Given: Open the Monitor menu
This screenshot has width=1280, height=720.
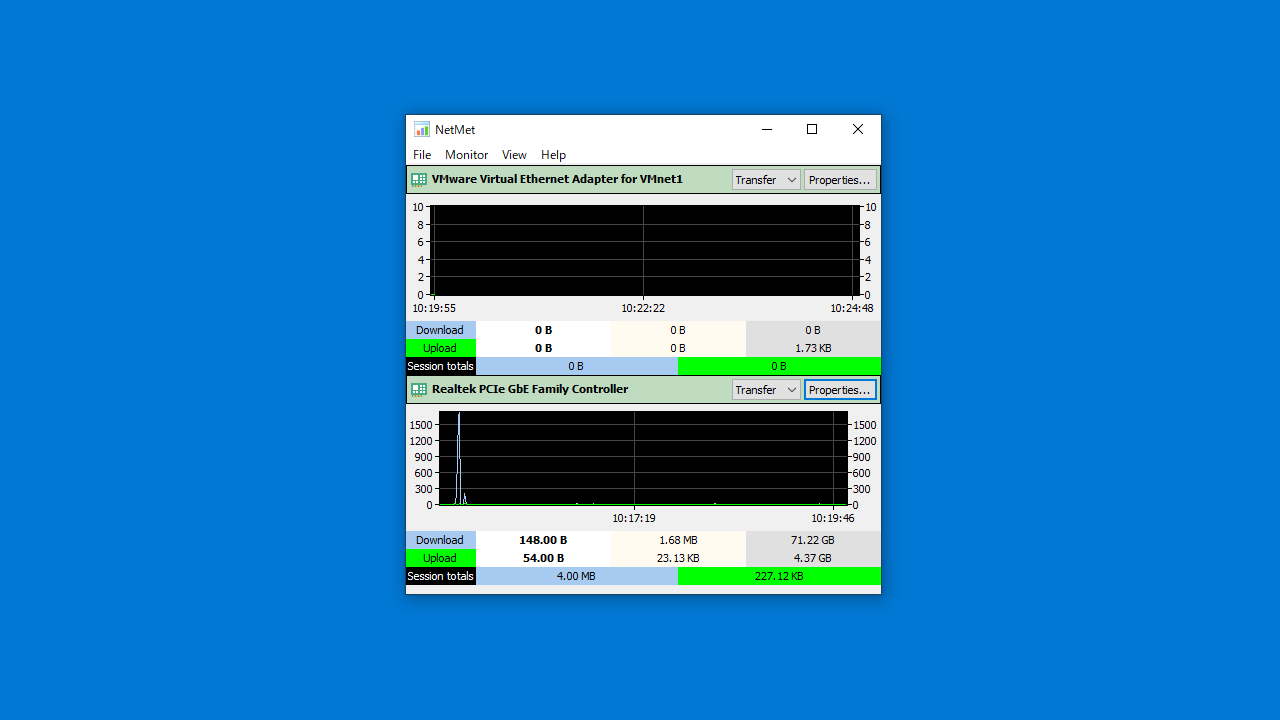Looking at the screenshot, I should pyautogui.click(x=466, y=155).
